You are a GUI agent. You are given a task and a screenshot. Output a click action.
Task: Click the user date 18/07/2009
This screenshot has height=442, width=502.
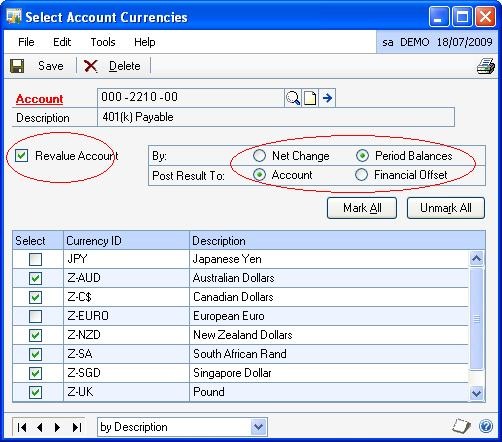pyautogui.click(x=464, y=42)
